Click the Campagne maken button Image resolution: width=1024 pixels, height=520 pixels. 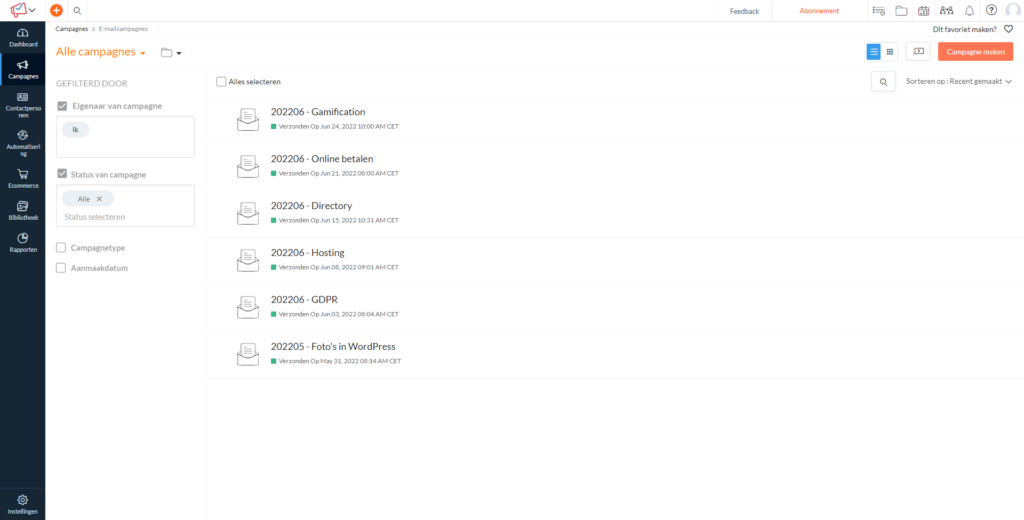click(x=975, y=52)
